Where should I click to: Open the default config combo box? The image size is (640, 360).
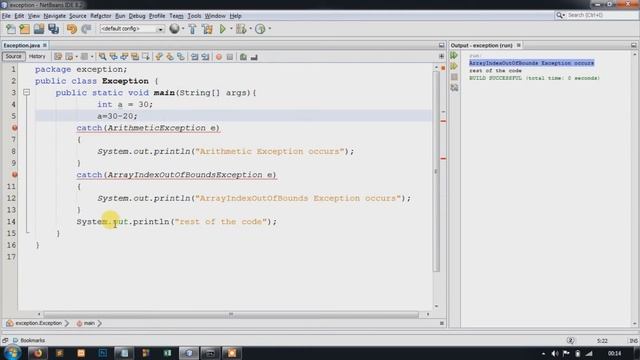coord(131,29)
